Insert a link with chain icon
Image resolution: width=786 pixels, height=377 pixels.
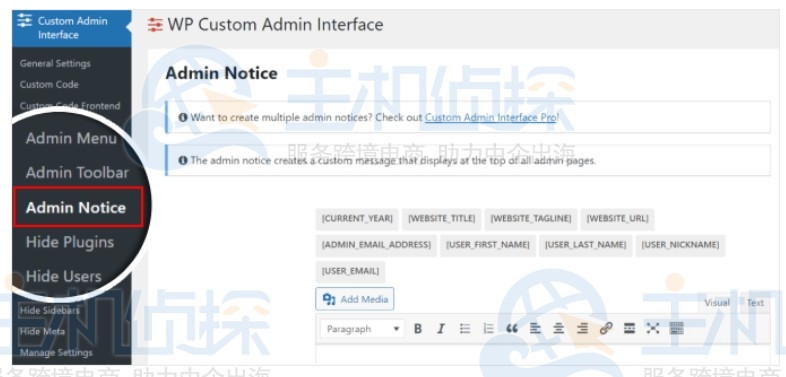click(606, 329)
